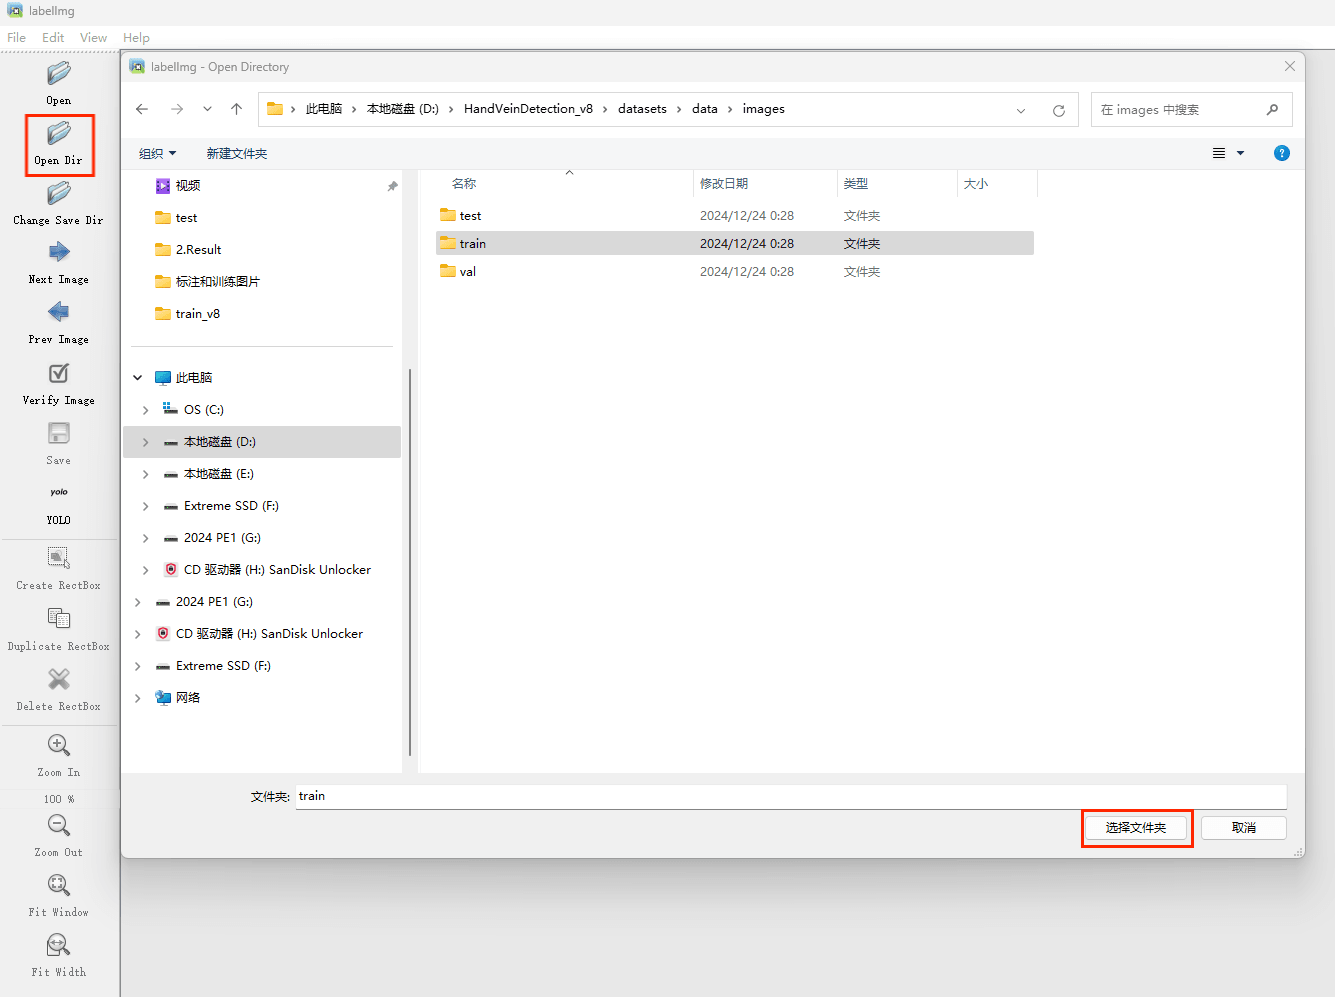Click the Change Save Dir icon
This screenshot has height=997, width=1335.
click(59, 193)
